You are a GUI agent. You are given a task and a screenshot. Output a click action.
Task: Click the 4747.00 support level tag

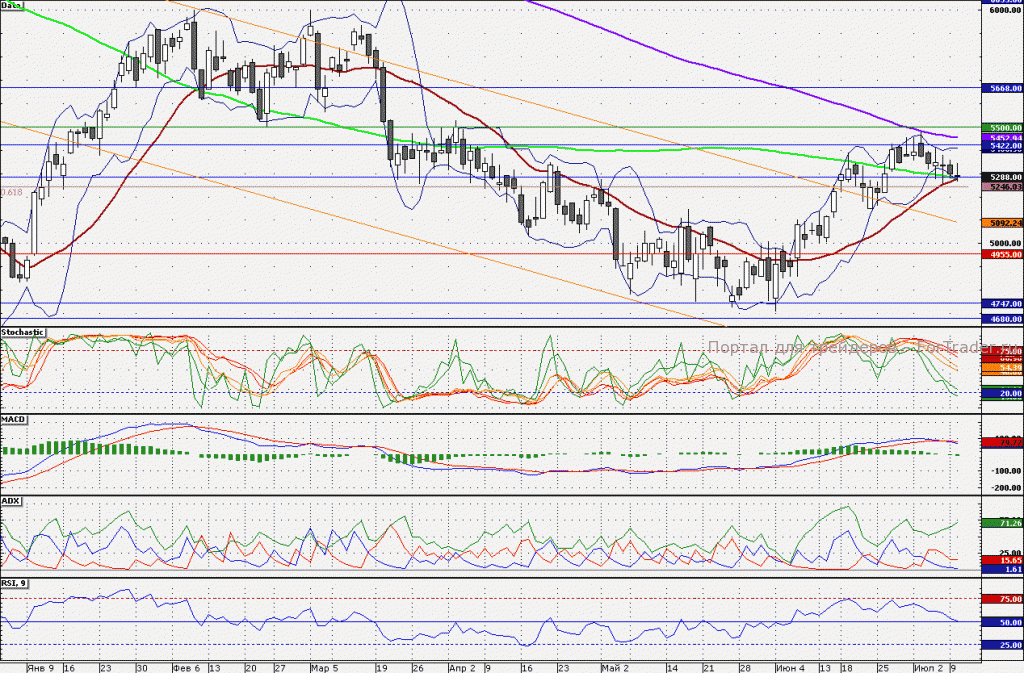click(x=1002, y=304)
